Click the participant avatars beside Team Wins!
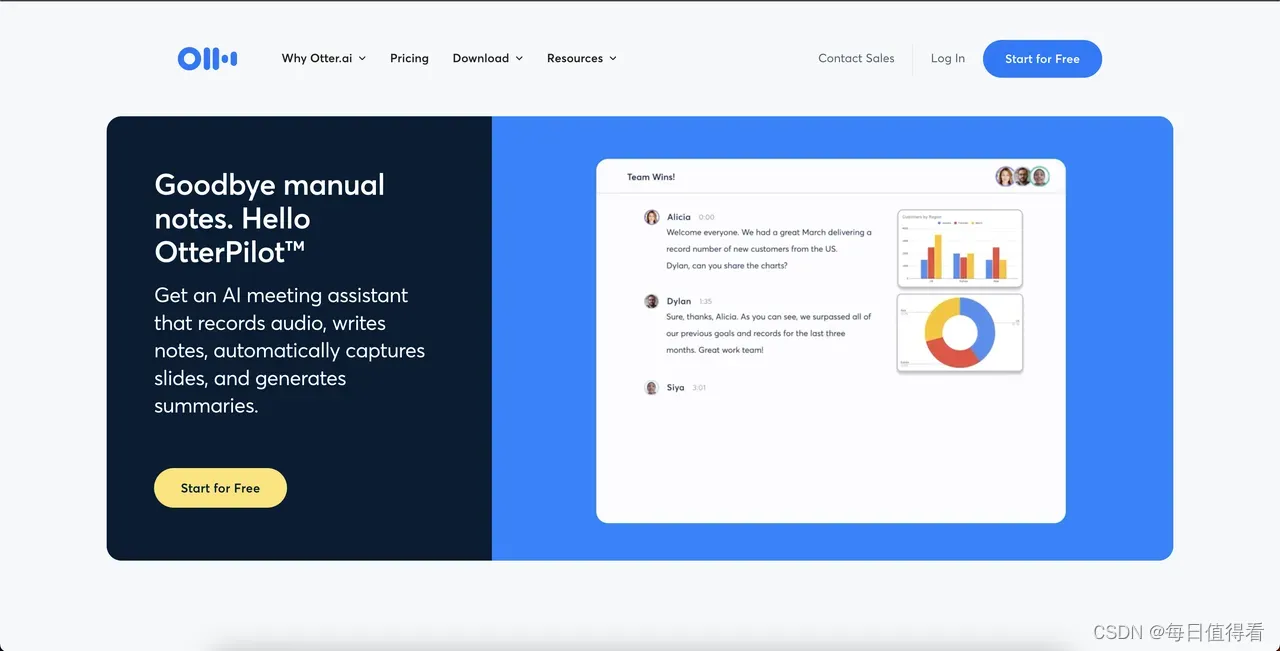 (1022, 177)
